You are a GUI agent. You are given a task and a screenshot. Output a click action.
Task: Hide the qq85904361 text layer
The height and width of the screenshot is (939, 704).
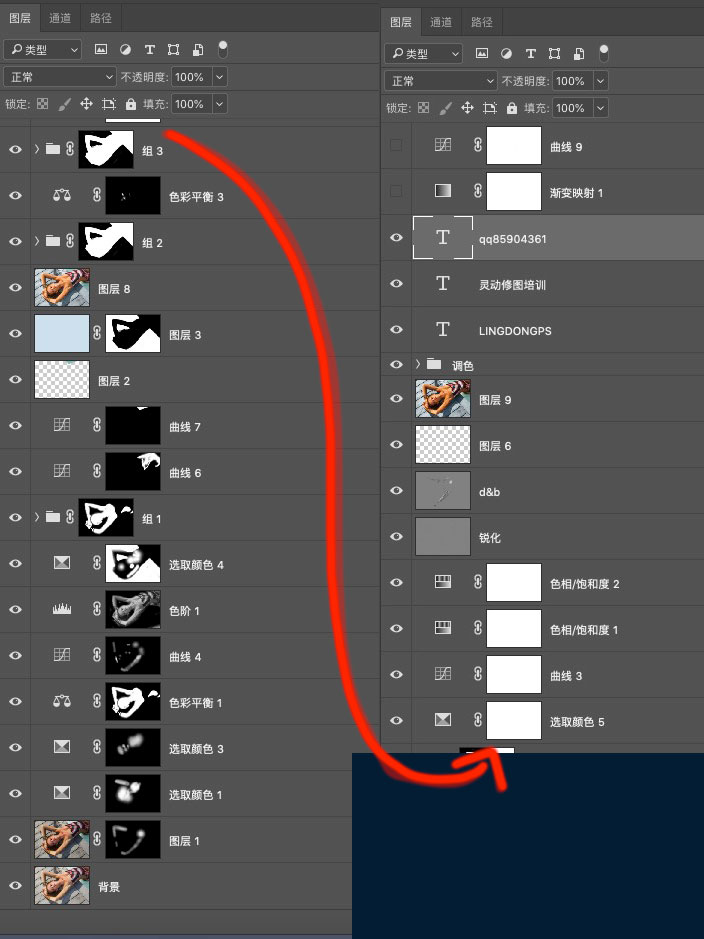click(396, 238)
